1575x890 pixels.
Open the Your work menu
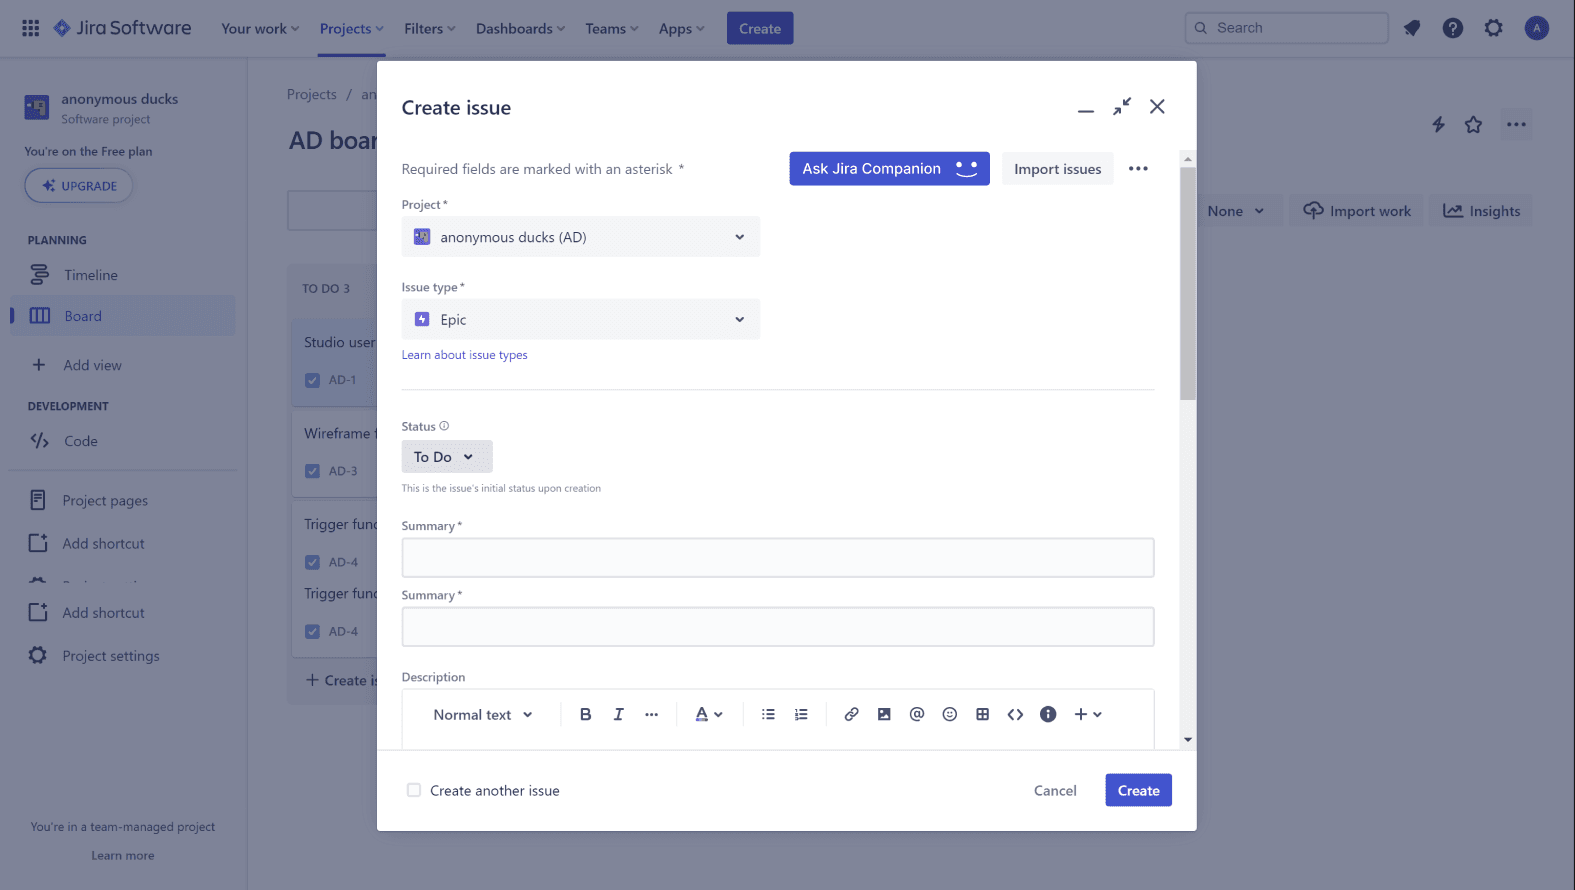coord(260,29)
